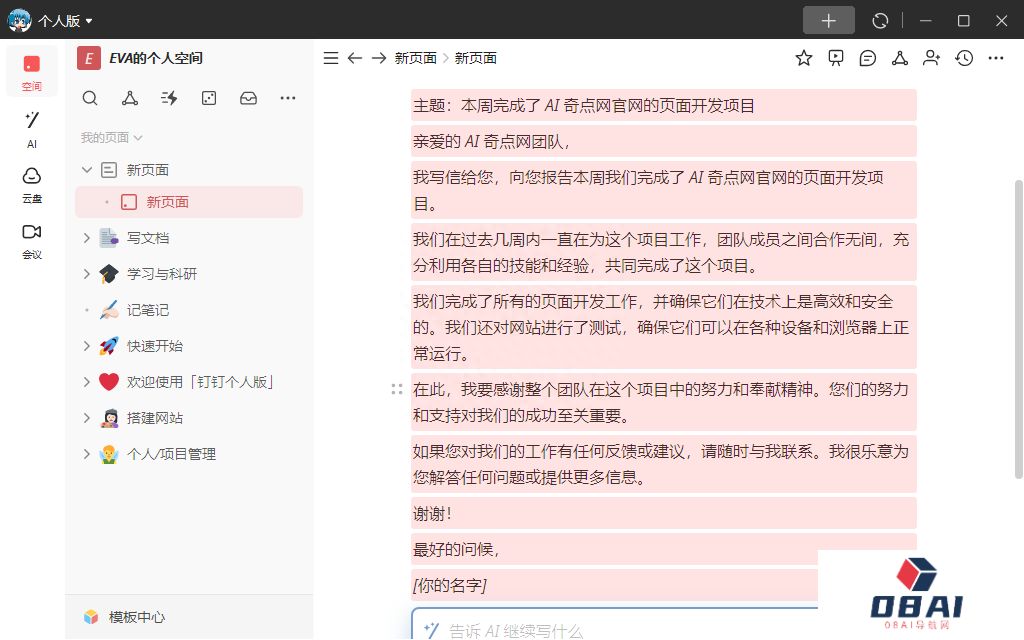Open the version history clock icon
1024x640 pixels.
[964, 58]
